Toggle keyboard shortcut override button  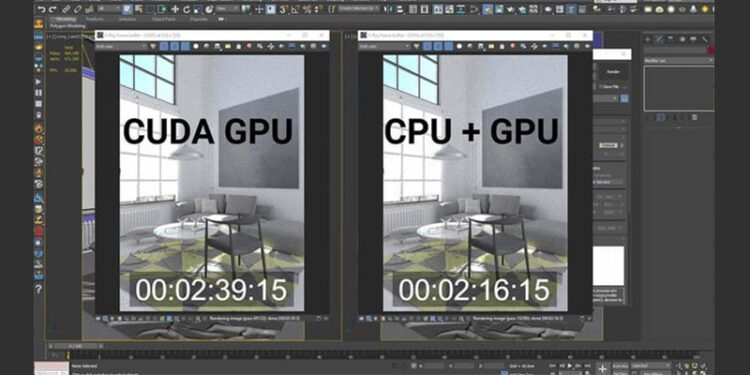(x=271, y=9)
